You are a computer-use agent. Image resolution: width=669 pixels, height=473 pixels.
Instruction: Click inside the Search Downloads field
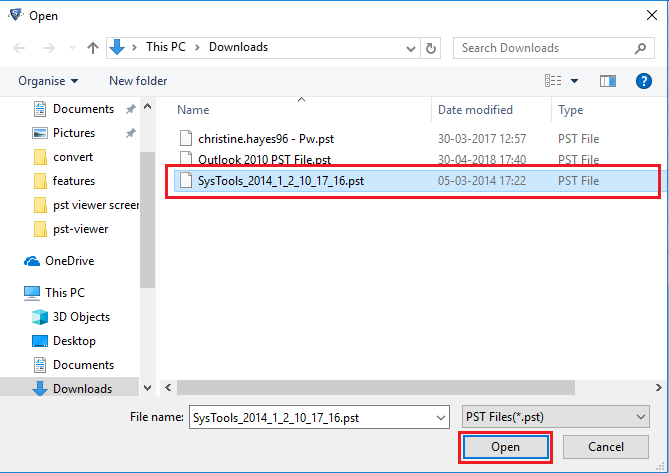pos(546,48)
